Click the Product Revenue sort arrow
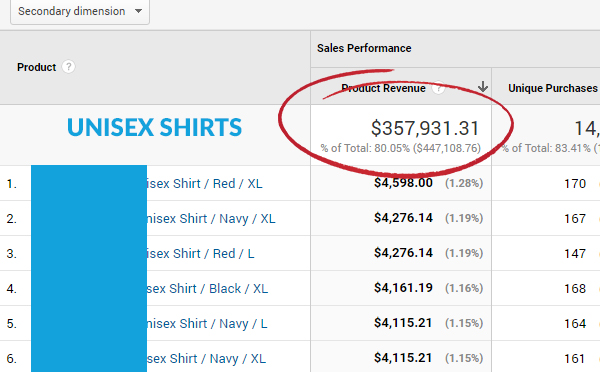 (x=483, y=87)
